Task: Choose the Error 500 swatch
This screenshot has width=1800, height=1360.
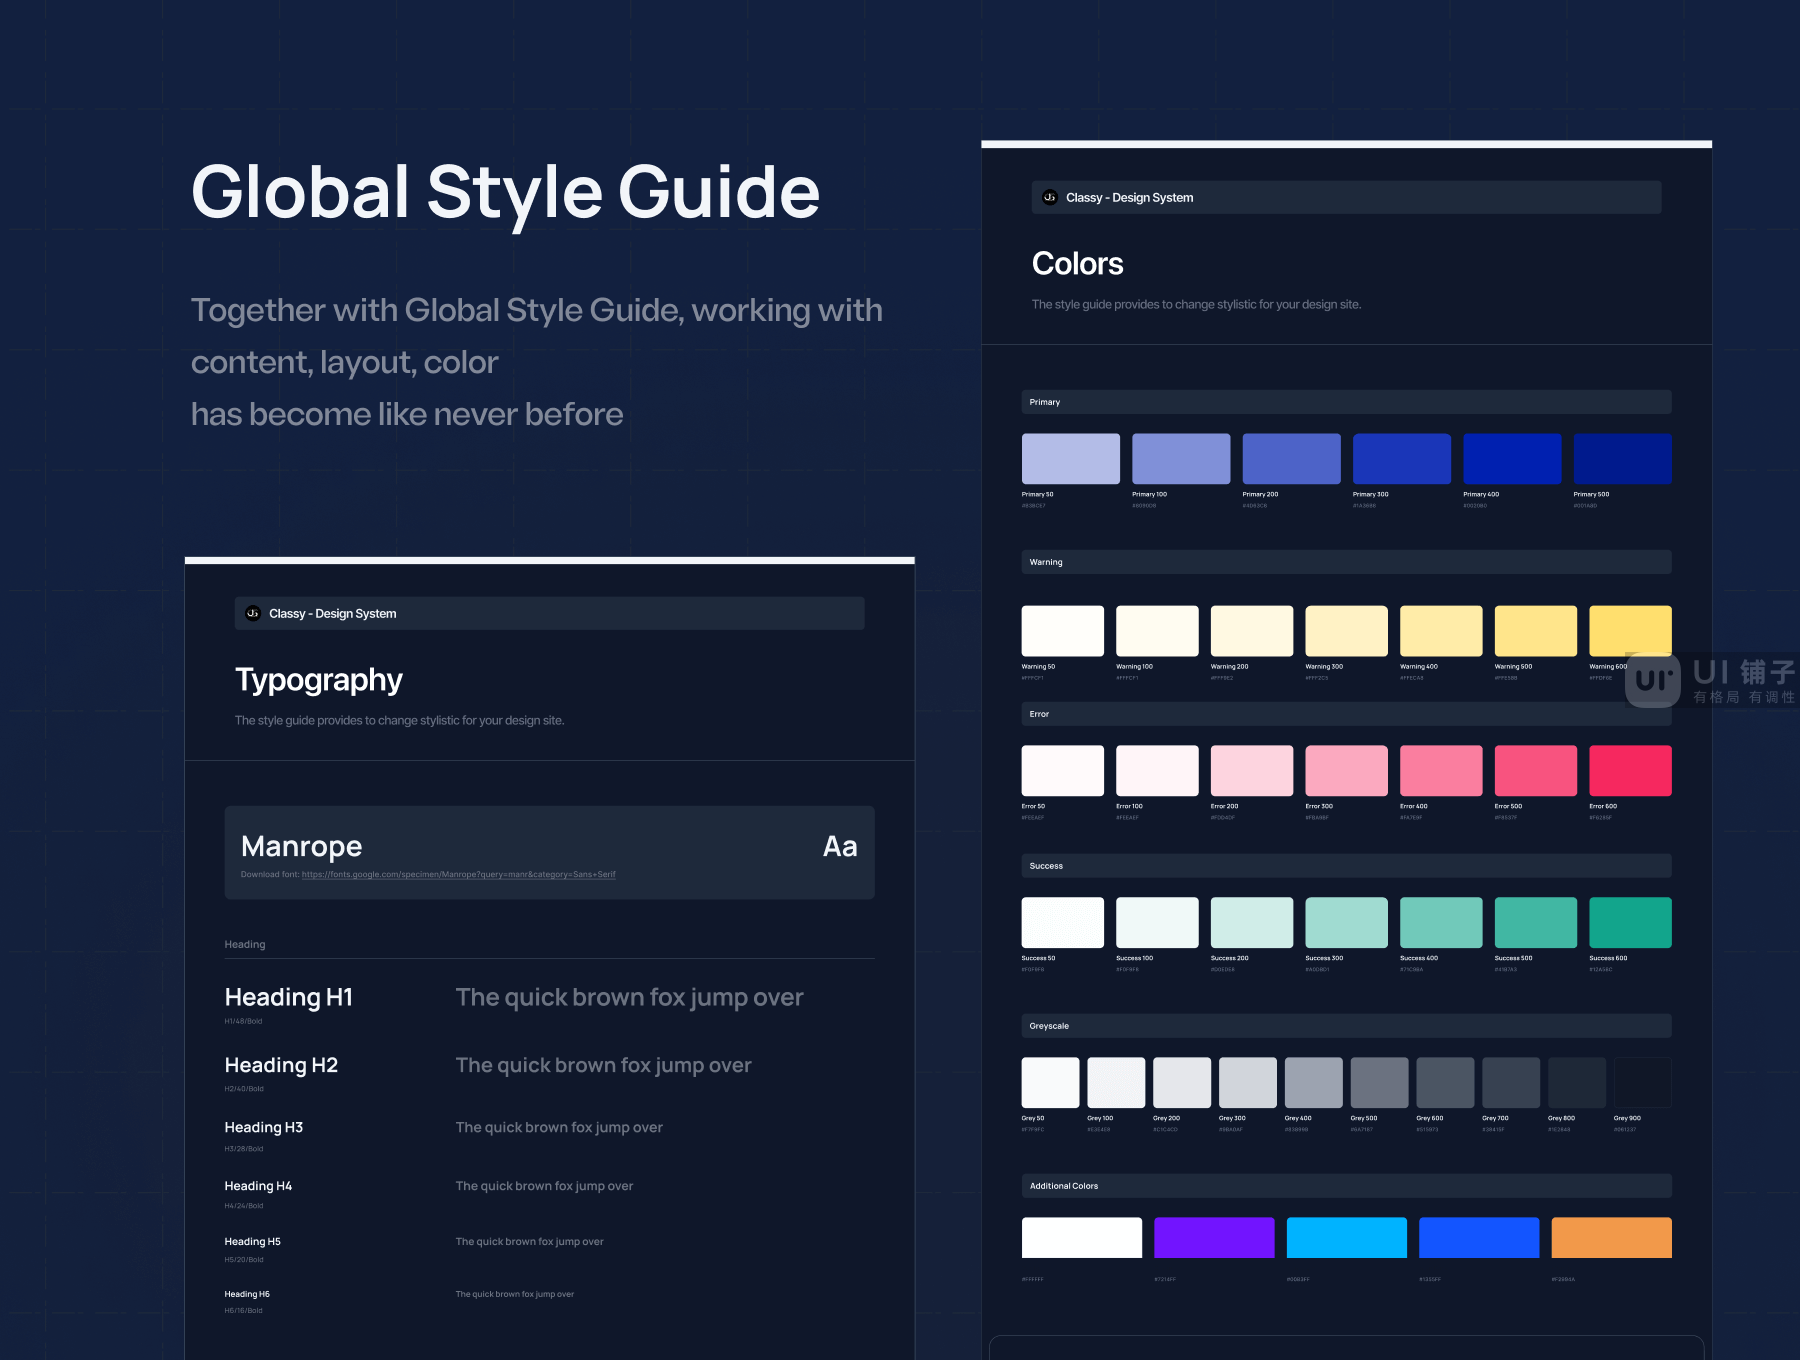Action: point(1536,771)
